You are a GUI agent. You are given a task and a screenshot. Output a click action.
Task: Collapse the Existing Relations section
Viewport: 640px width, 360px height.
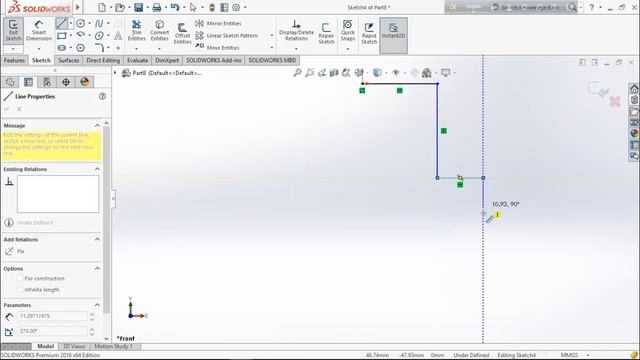(x=97, y=169)
